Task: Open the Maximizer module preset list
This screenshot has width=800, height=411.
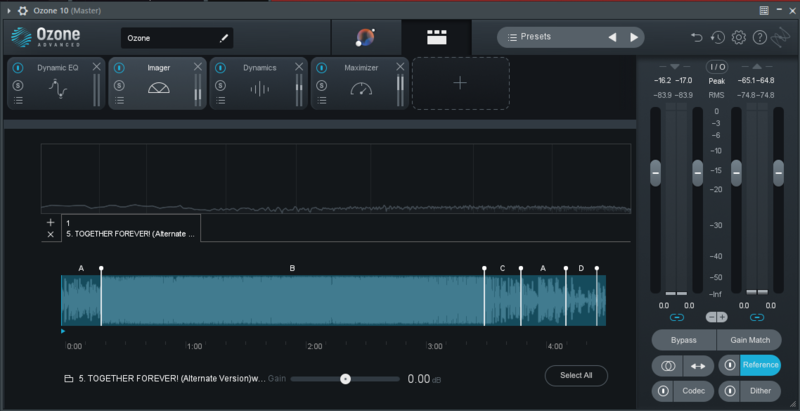Action: (x=323, y=101)
